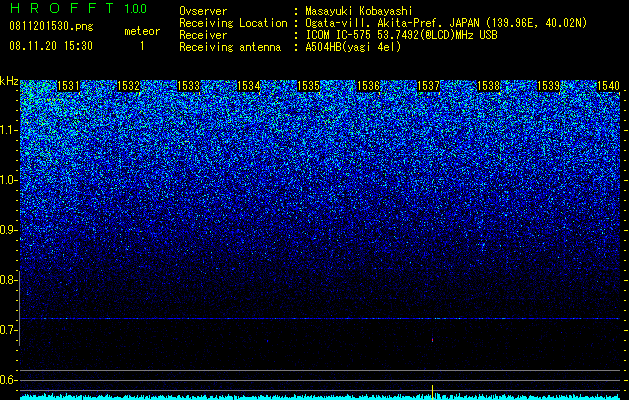Click the 1532 time marker label
The image size is (629, 400).
coord(128,86)
